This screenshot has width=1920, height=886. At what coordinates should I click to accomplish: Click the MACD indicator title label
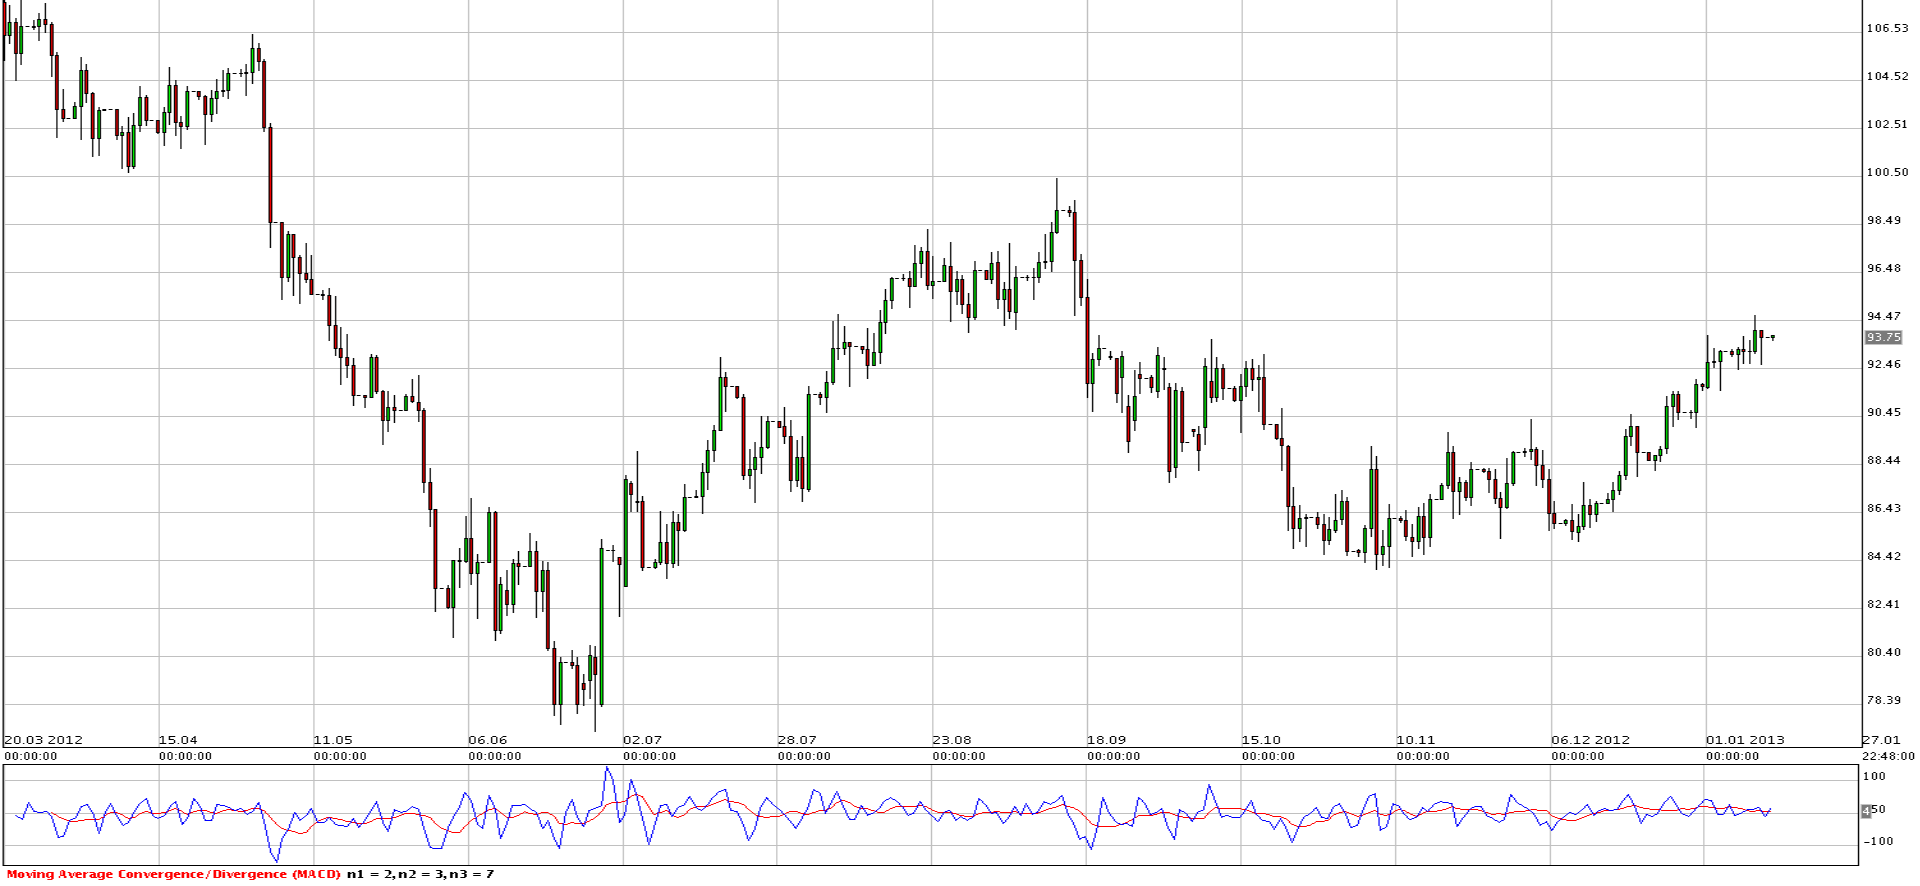point(174,875)
